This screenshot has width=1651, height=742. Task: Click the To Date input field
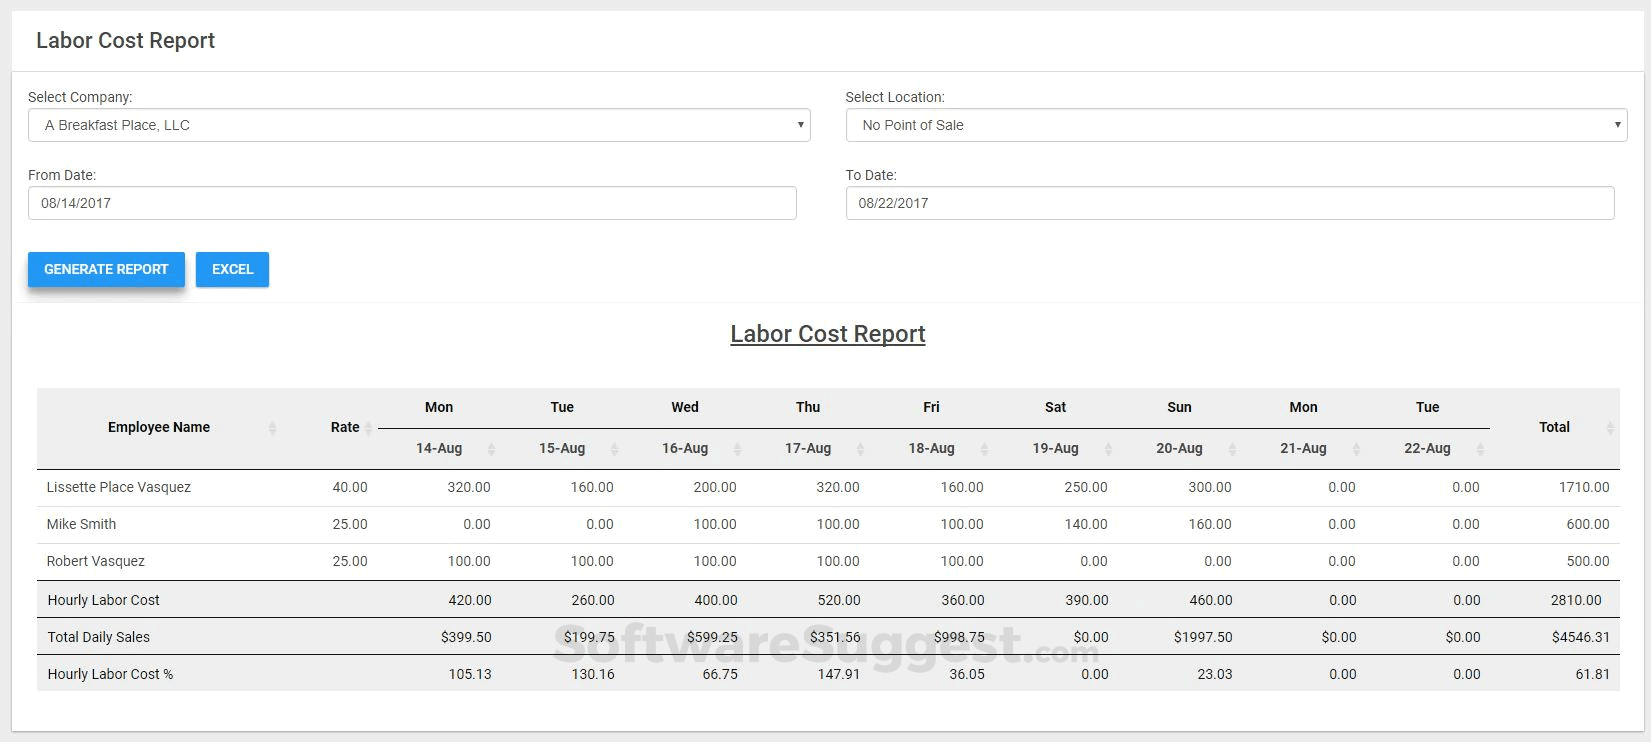point(1229,203)
